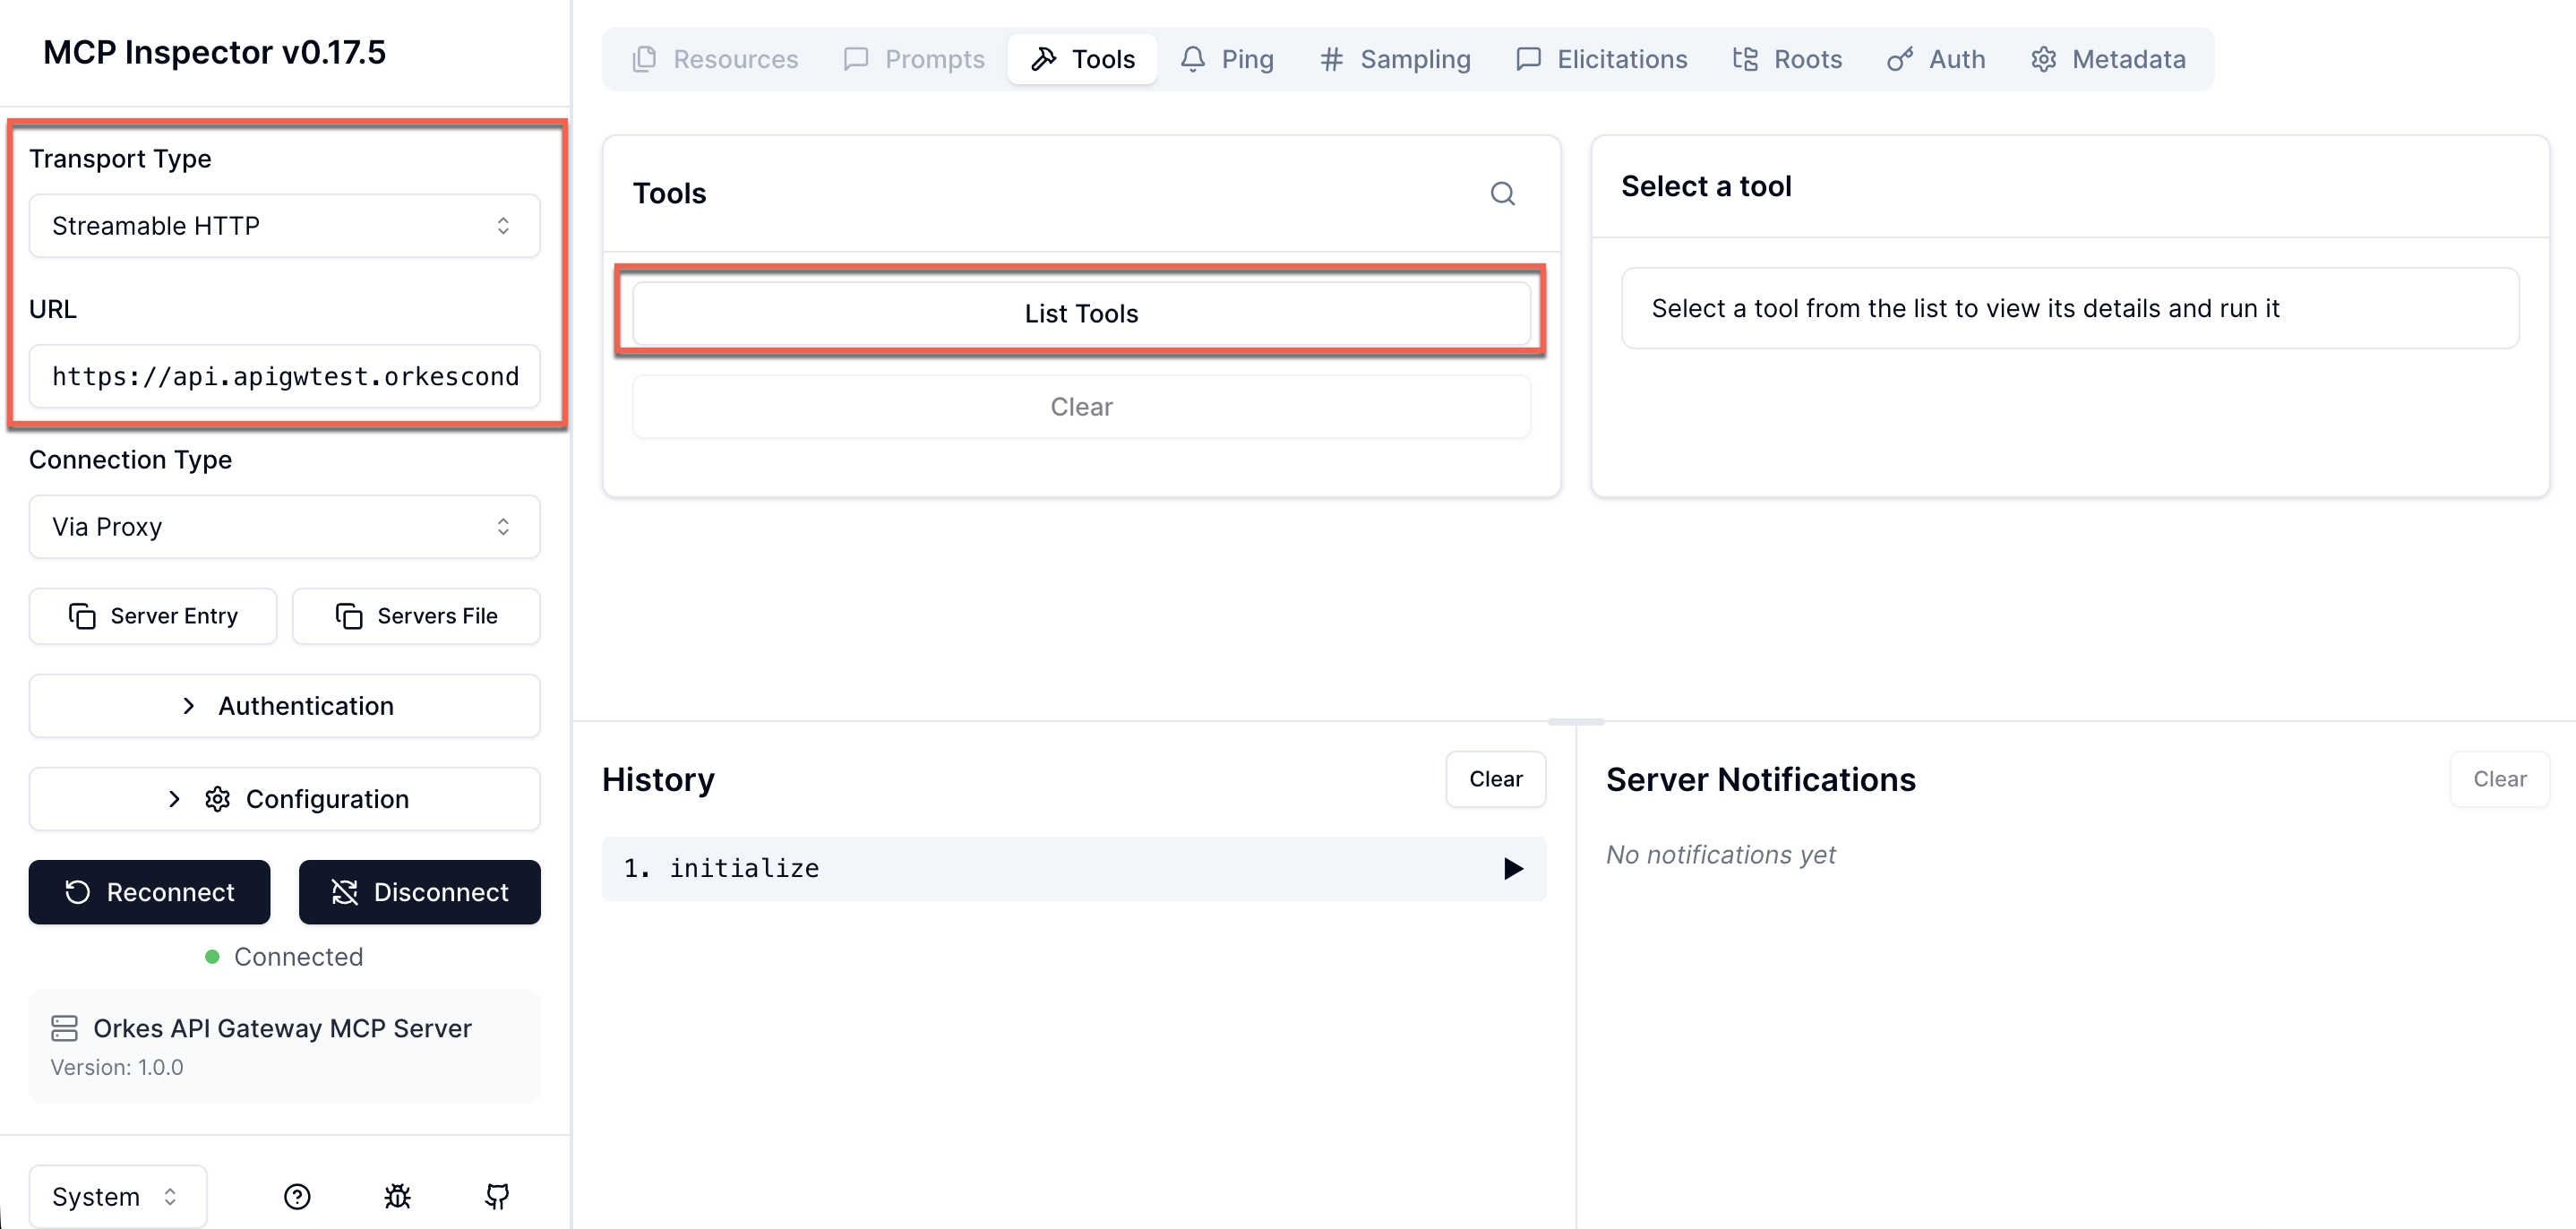
Task: Click the gear icon on the Metadata tab
Action: 2042,59
